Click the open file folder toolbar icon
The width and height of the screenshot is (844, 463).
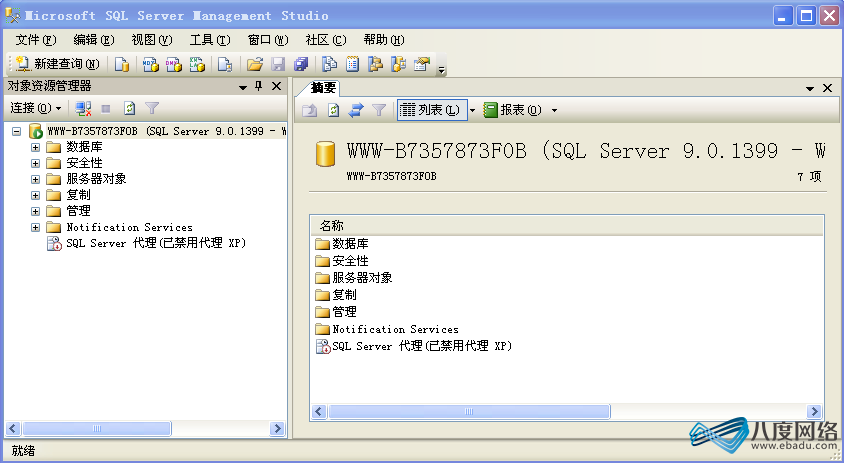pos(254,65)
